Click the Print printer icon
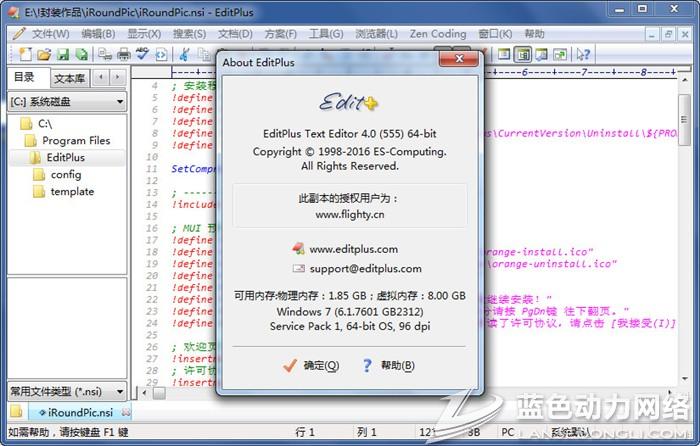 click(124, 54)
